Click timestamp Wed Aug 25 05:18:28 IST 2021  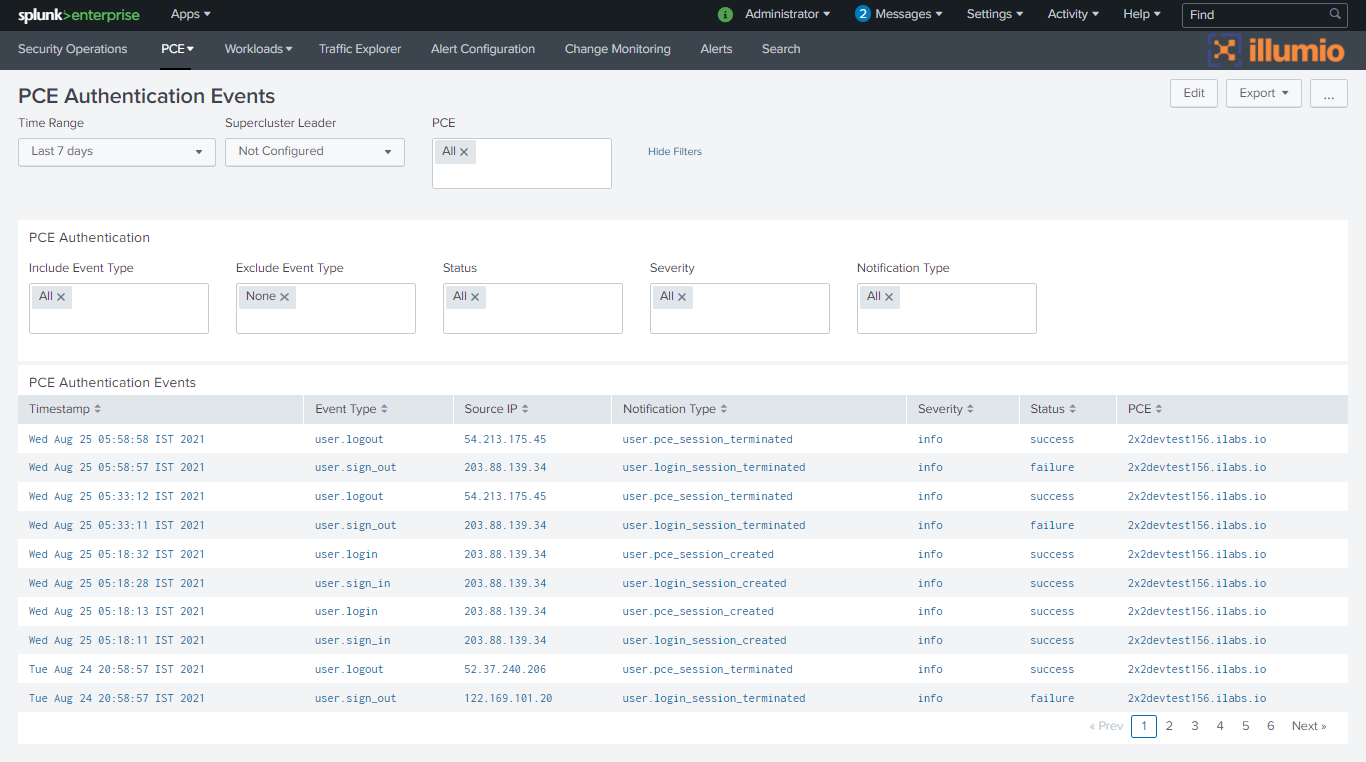click(117, 583)
